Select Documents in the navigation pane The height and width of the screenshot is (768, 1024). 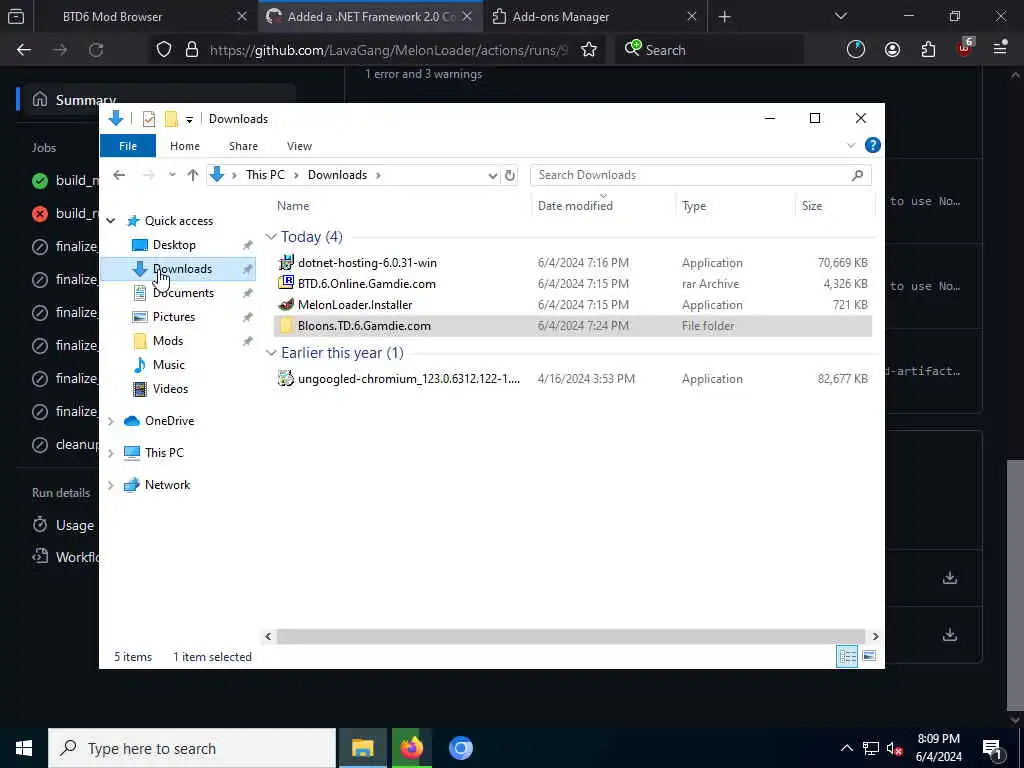point(183,293)
